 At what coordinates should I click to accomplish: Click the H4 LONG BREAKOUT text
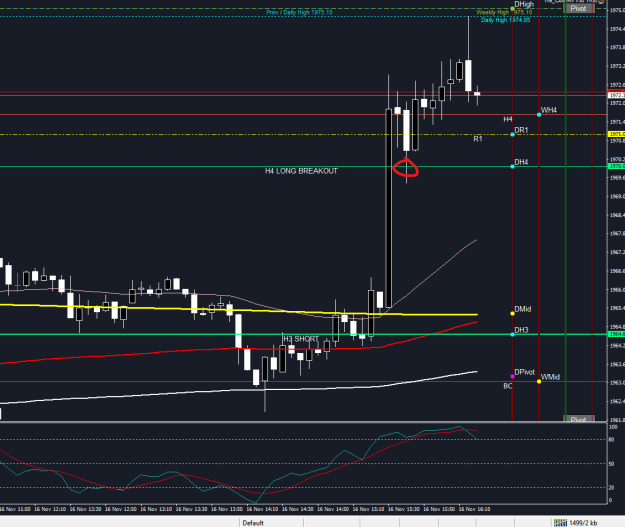pyautogui.click(x=301, y=171)
